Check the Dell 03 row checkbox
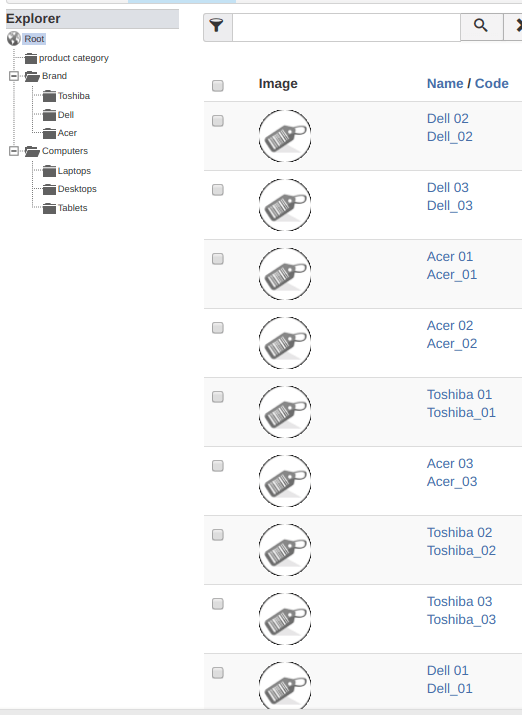Screen dimensions: 522x715 pos(218,190)
